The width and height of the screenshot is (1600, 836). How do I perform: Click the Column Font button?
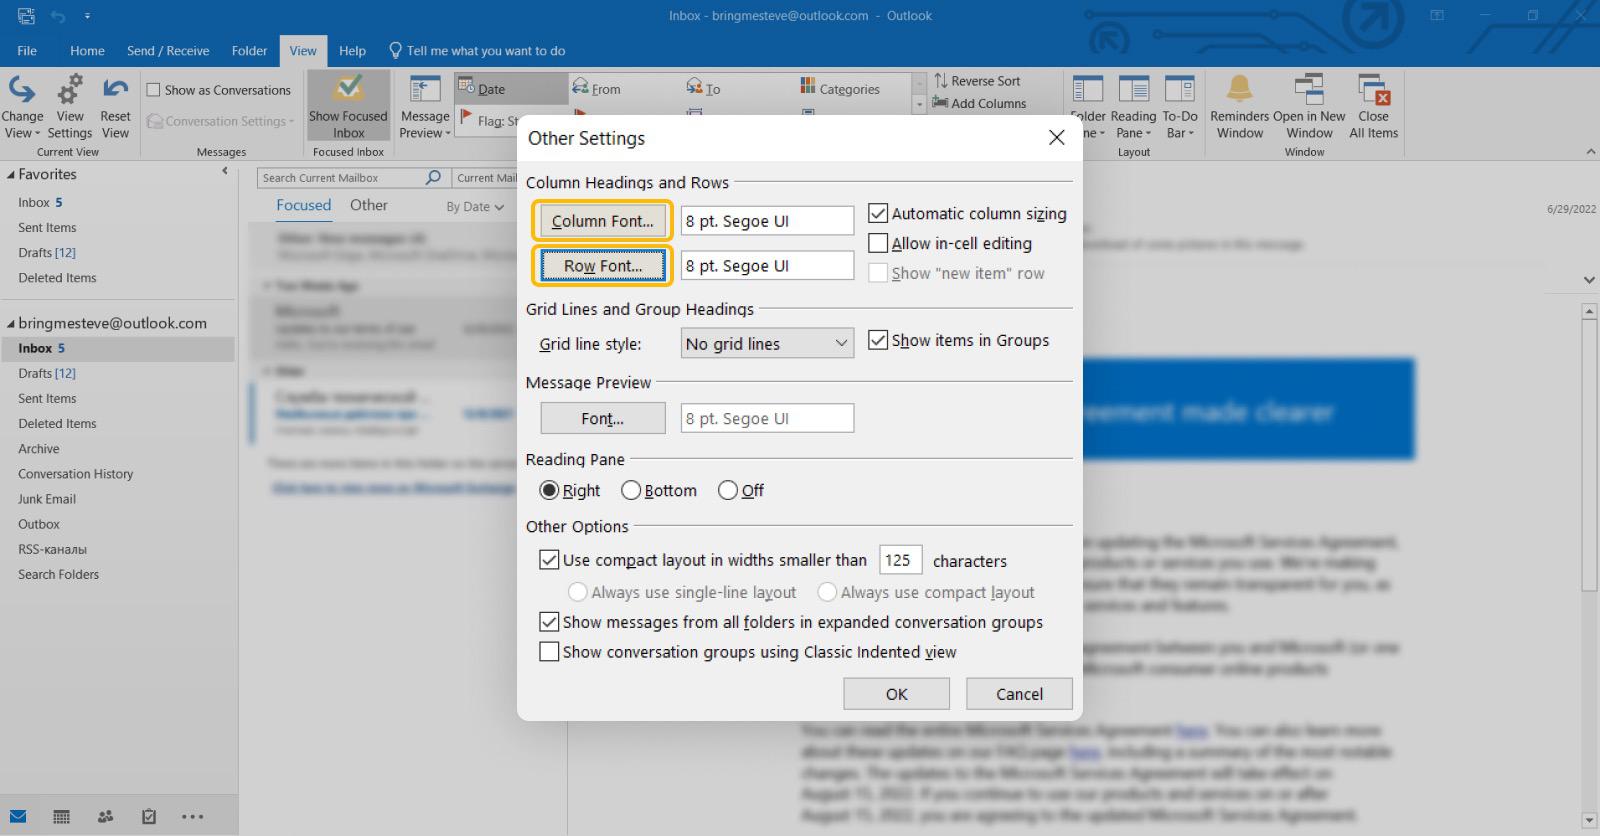602,220
